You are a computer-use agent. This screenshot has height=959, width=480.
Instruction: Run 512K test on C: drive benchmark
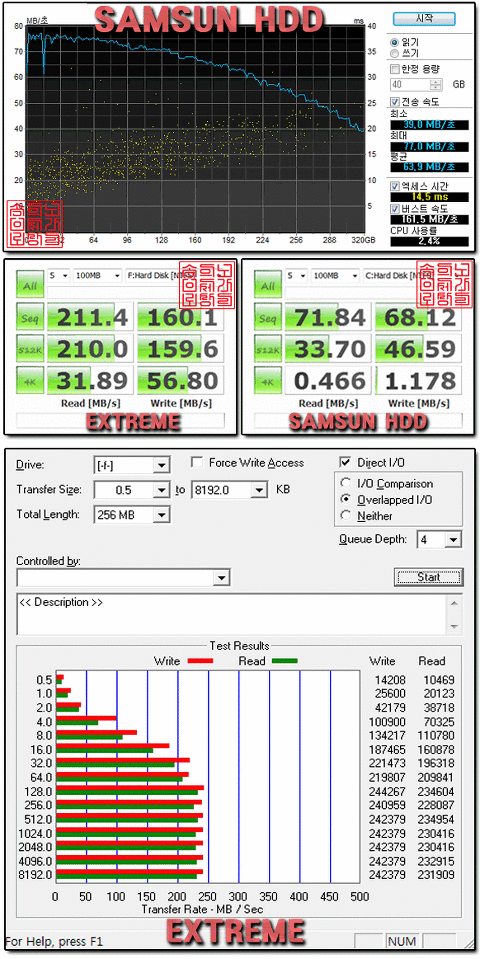(x=268, y=349)
